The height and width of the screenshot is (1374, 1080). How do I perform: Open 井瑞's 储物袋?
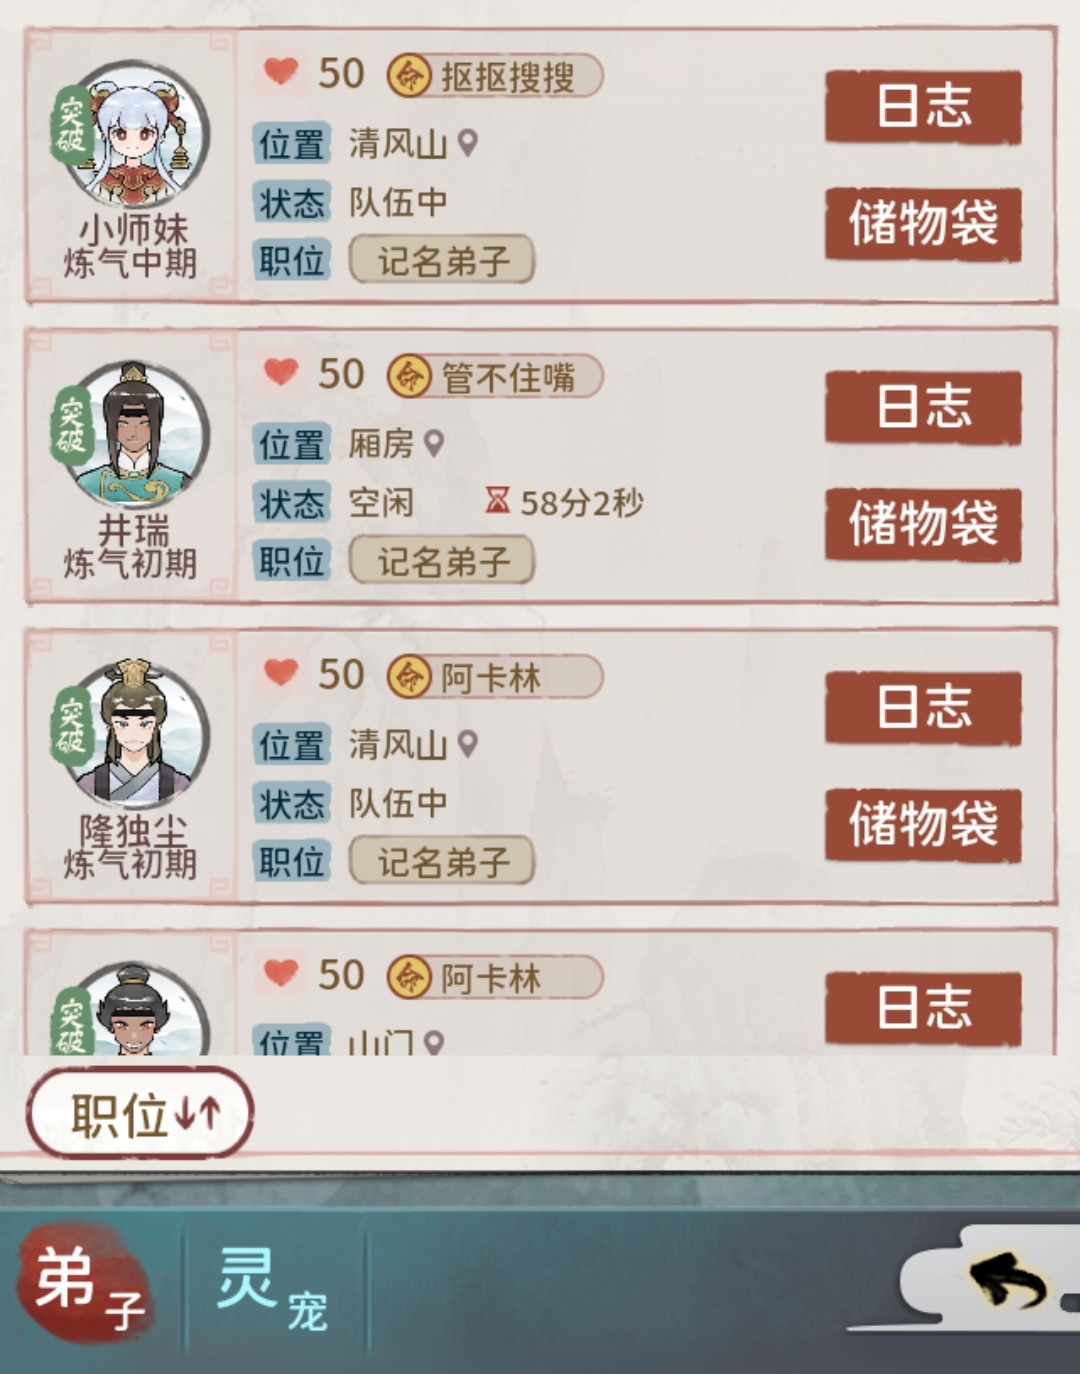point(923,524)
